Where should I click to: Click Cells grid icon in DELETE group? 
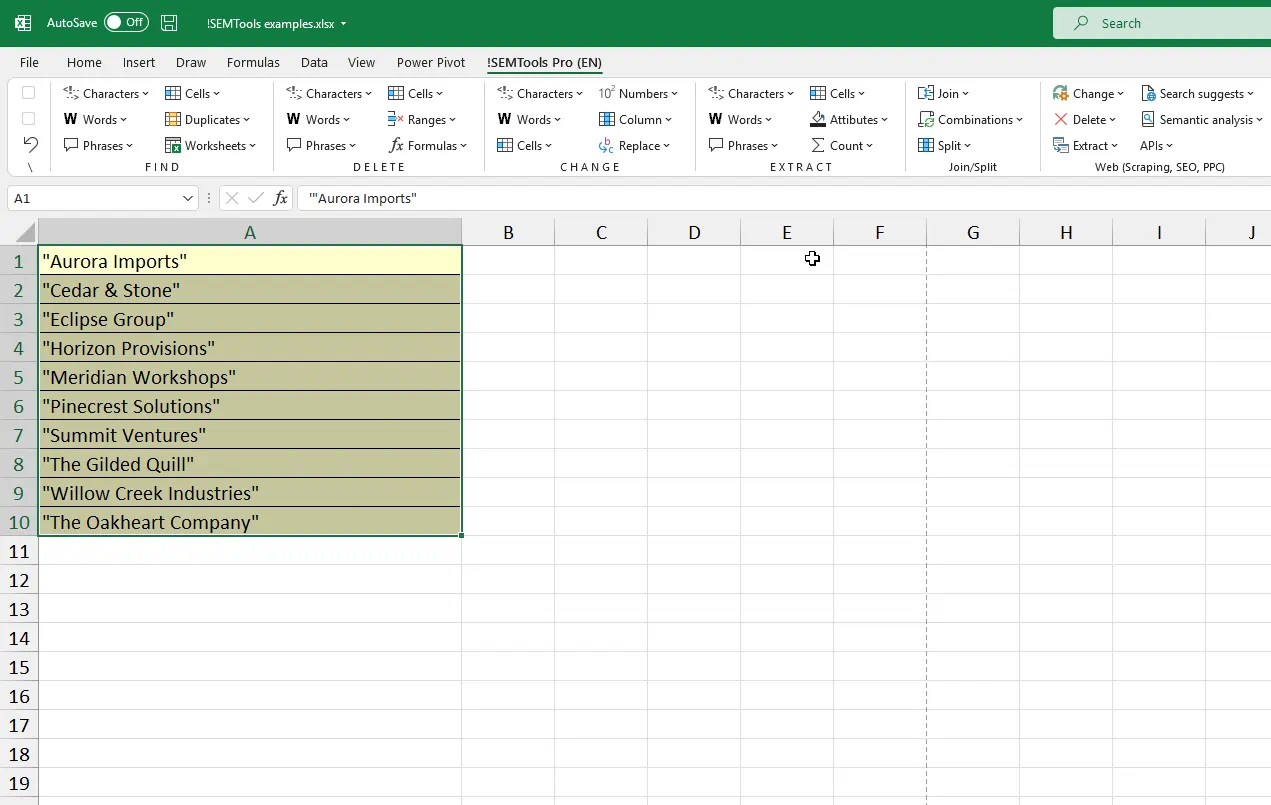[x=396, y=93]
